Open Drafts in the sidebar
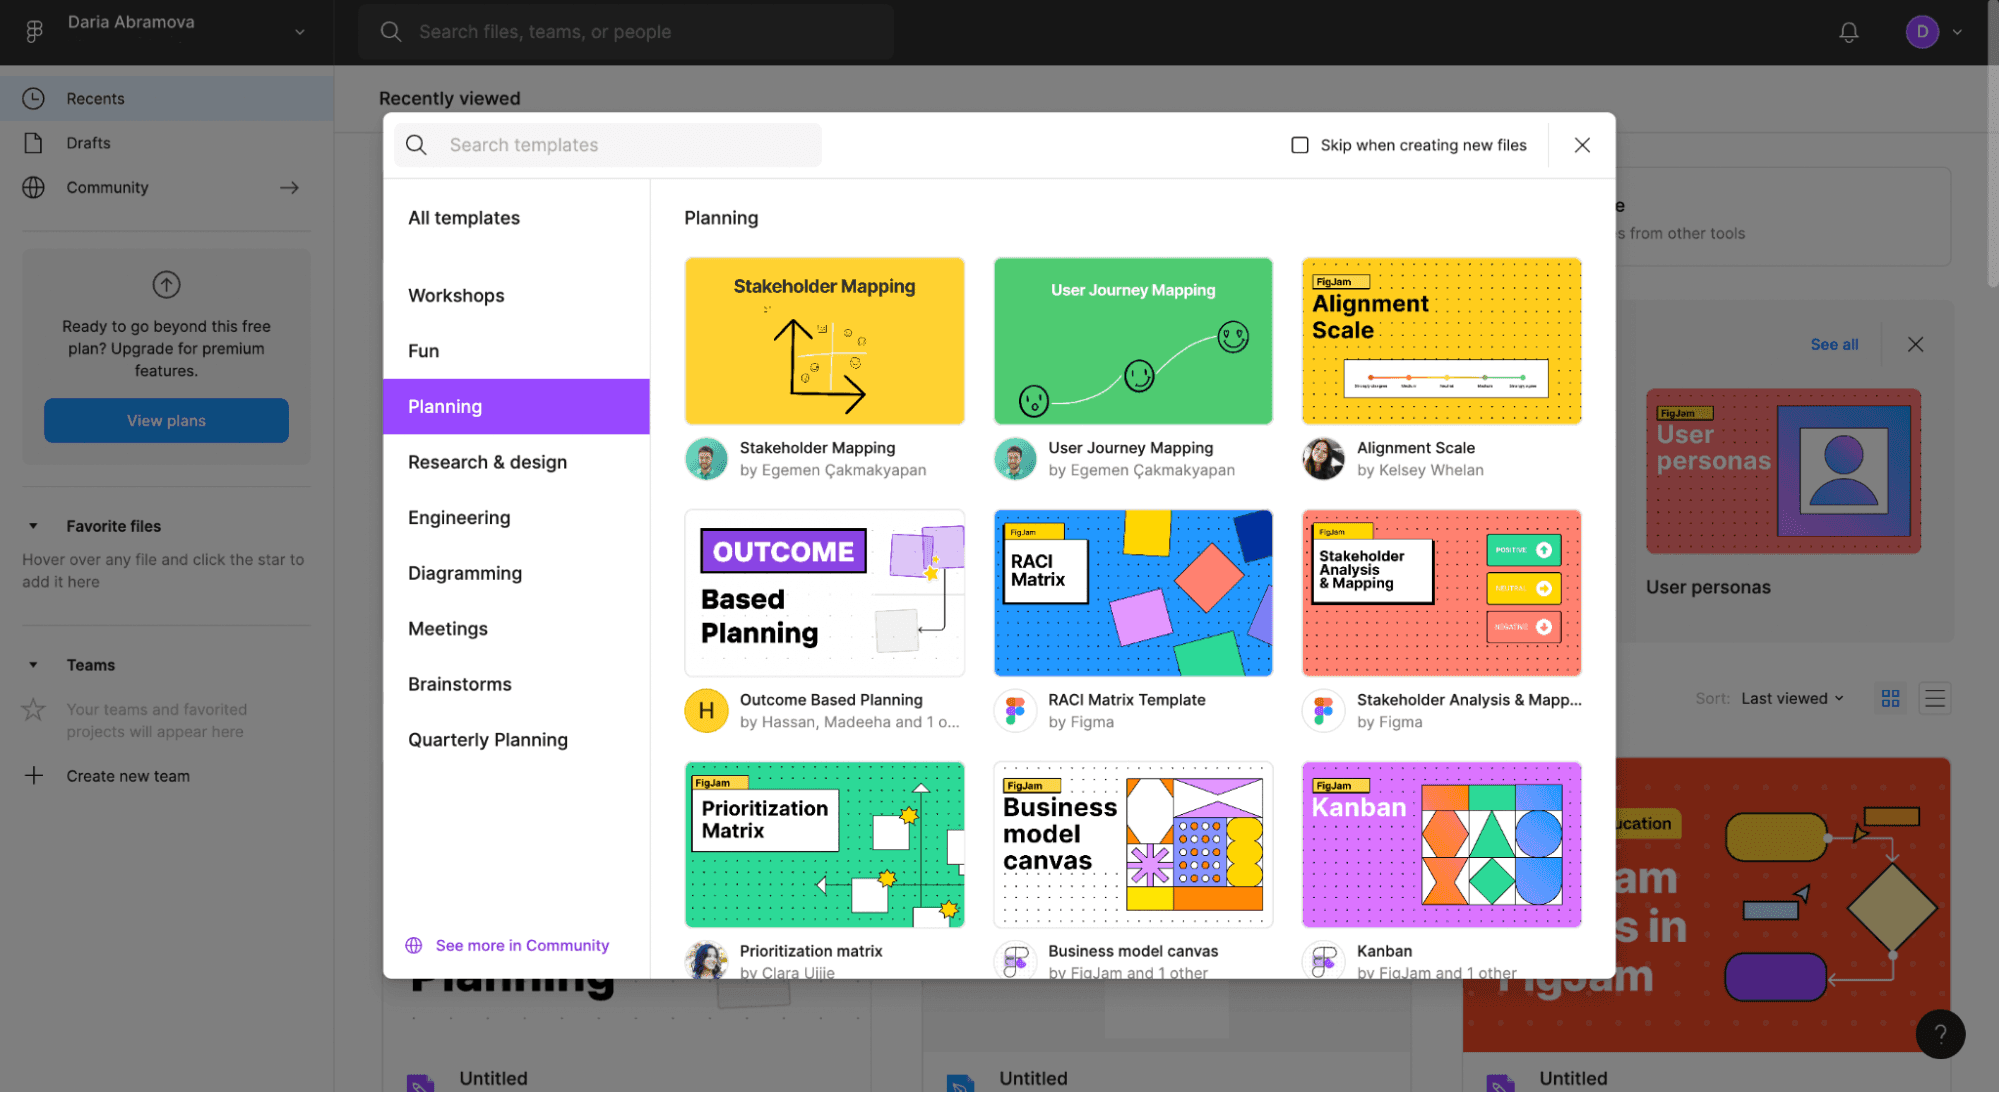Screen dimensions: 1999x1093 tap(166, 143)
